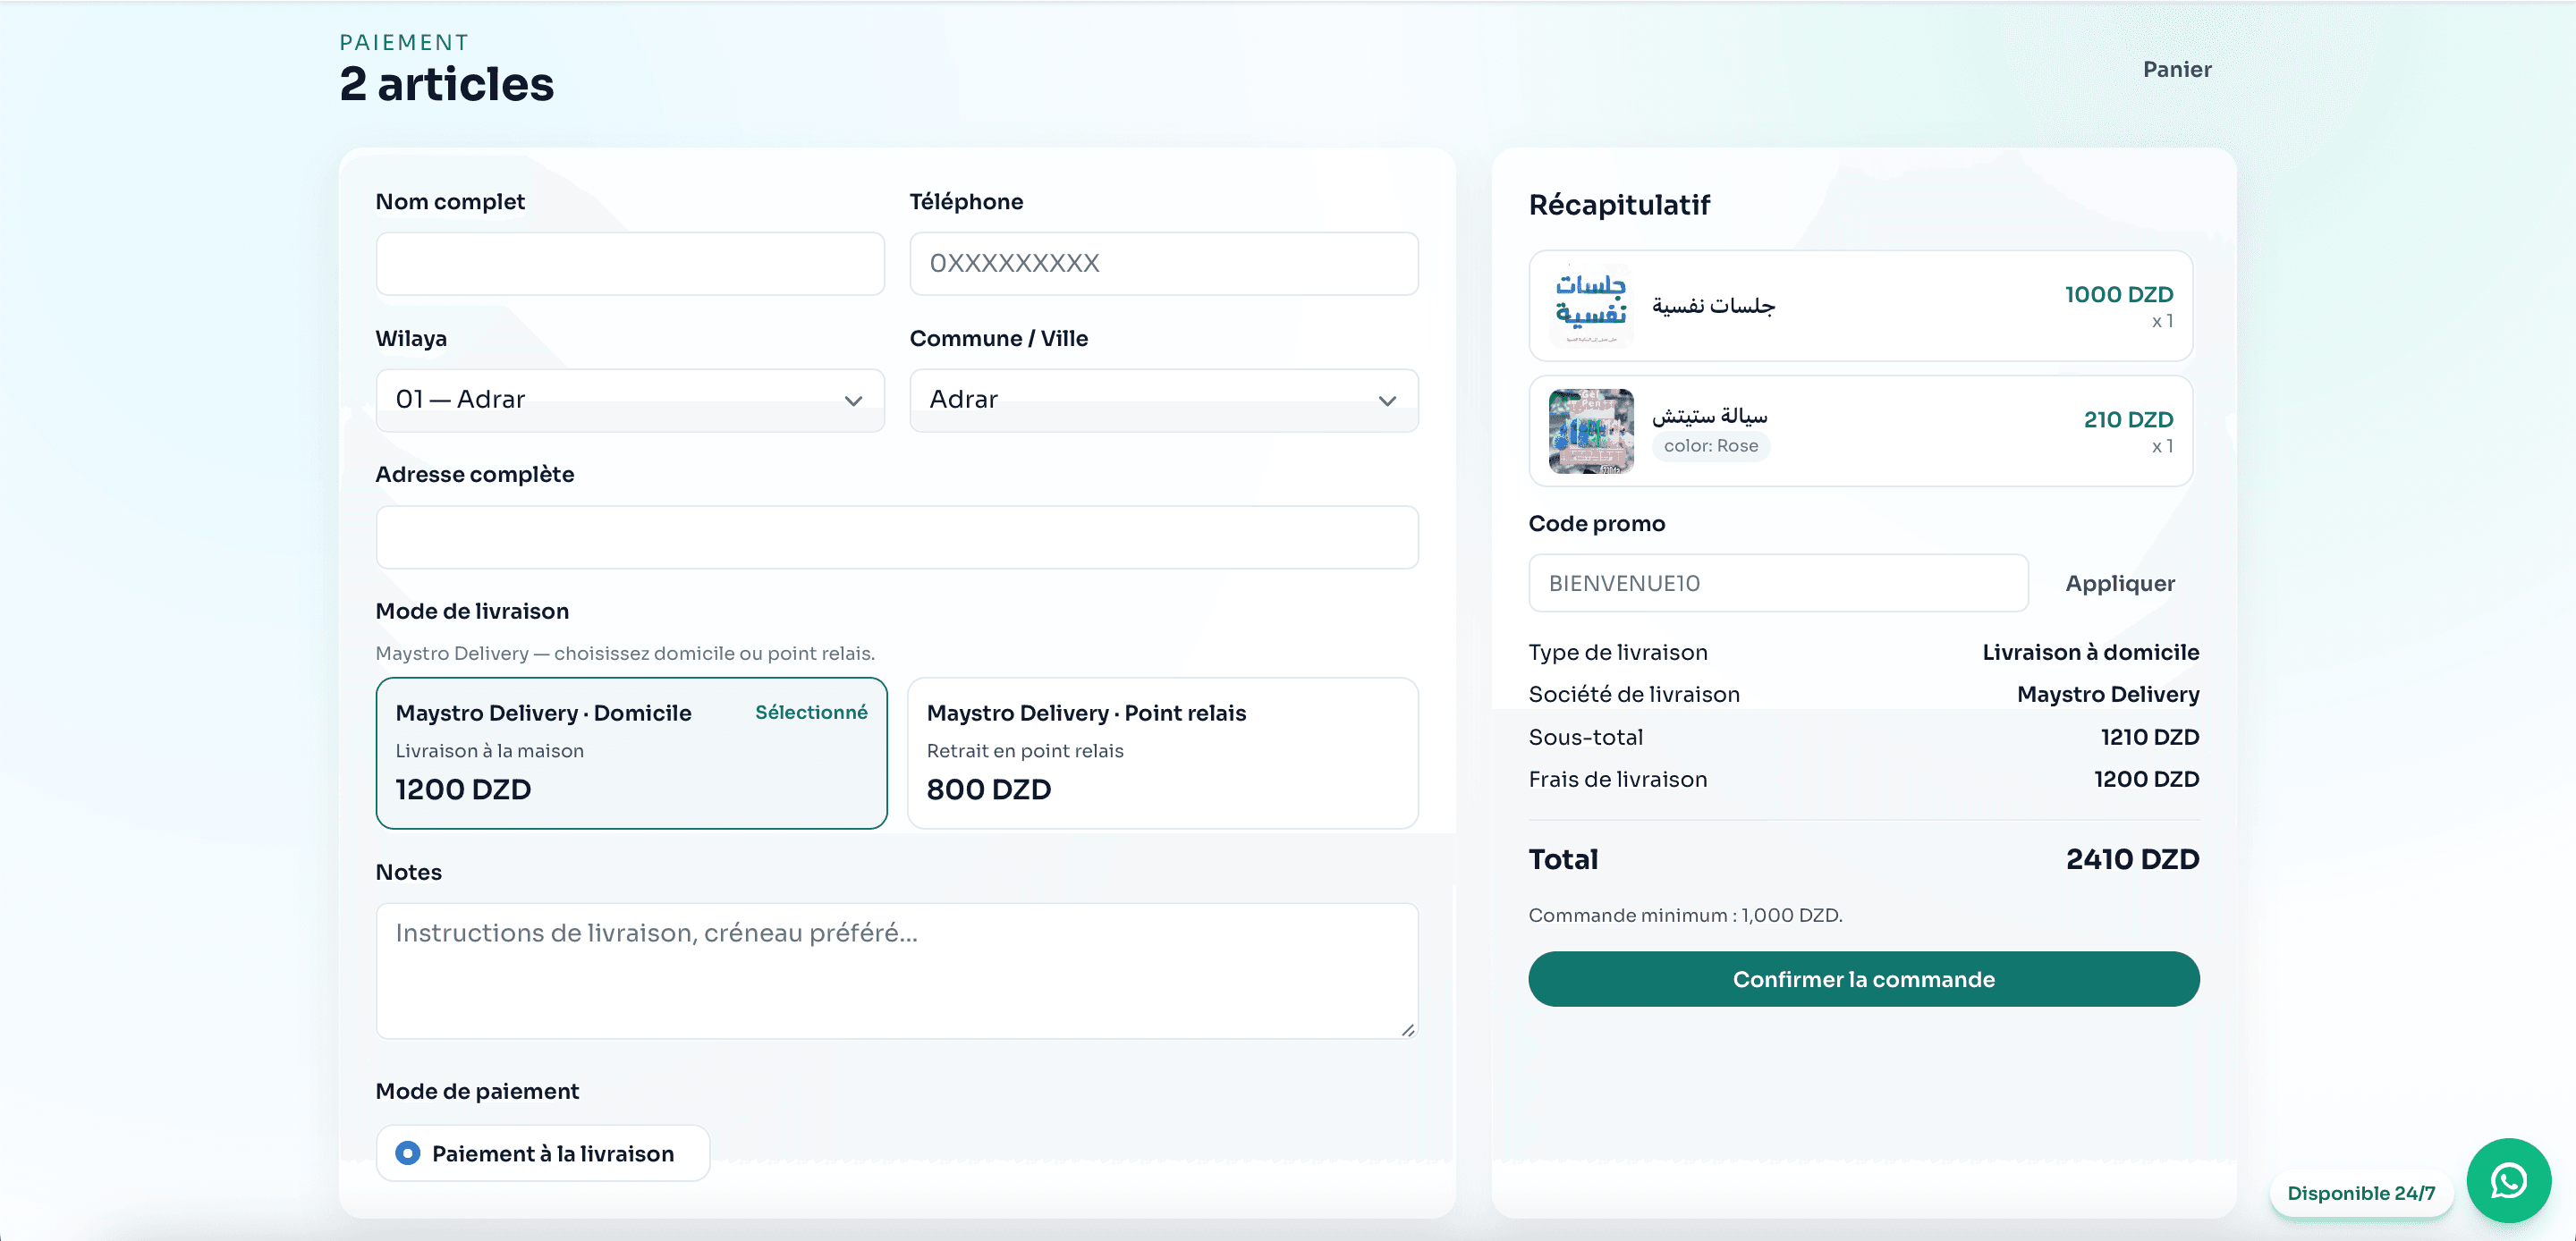Click the Code promo BIENVENUE10 field

(1777, 583)
